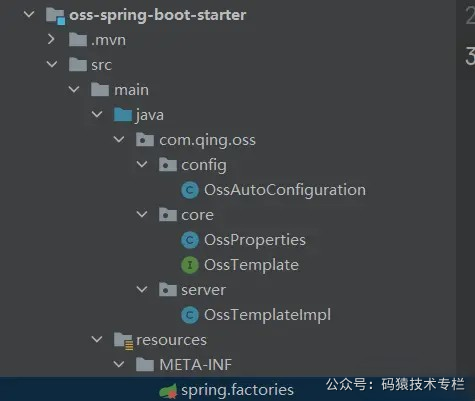The width and height of the screenshot is (475, 401).
Task: Click the OssProperties class icon
Action: [x=190, y=240]
